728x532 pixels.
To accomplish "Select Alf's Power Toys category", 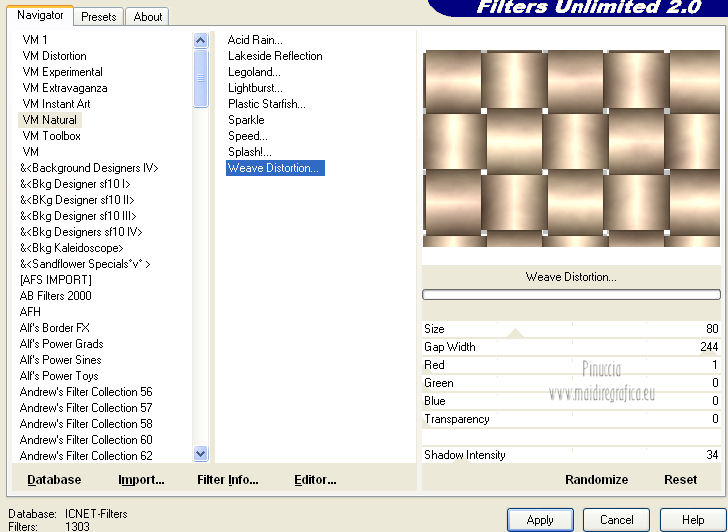I will pos(59,376).
